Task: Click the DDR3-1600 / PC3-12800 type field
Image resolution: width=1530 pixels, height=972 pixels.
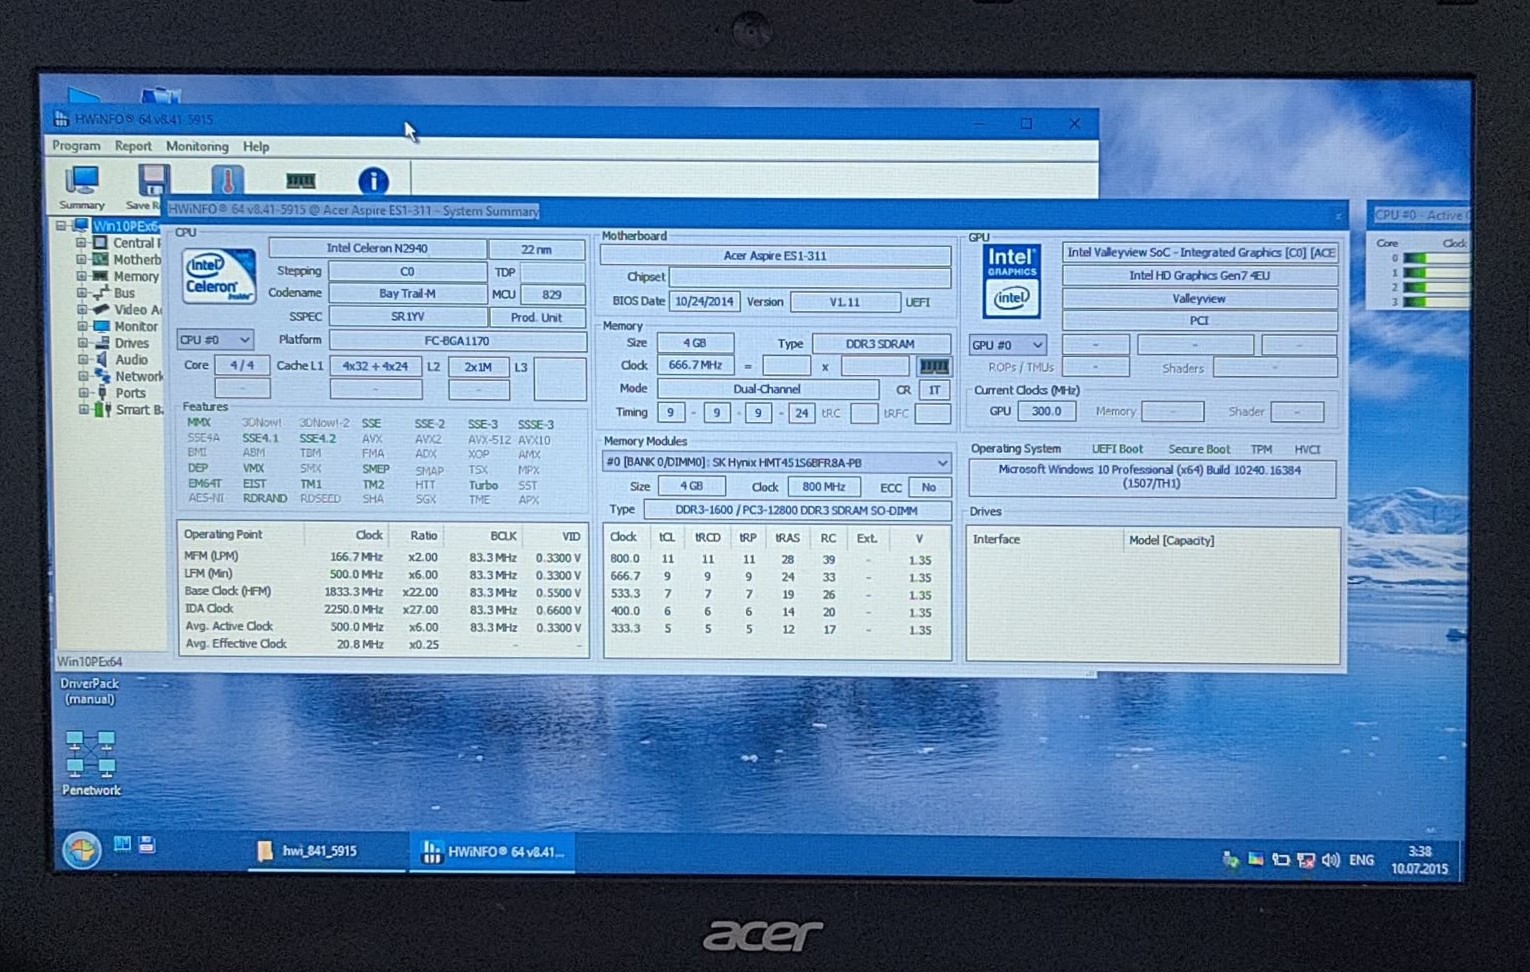Action: 796,510
